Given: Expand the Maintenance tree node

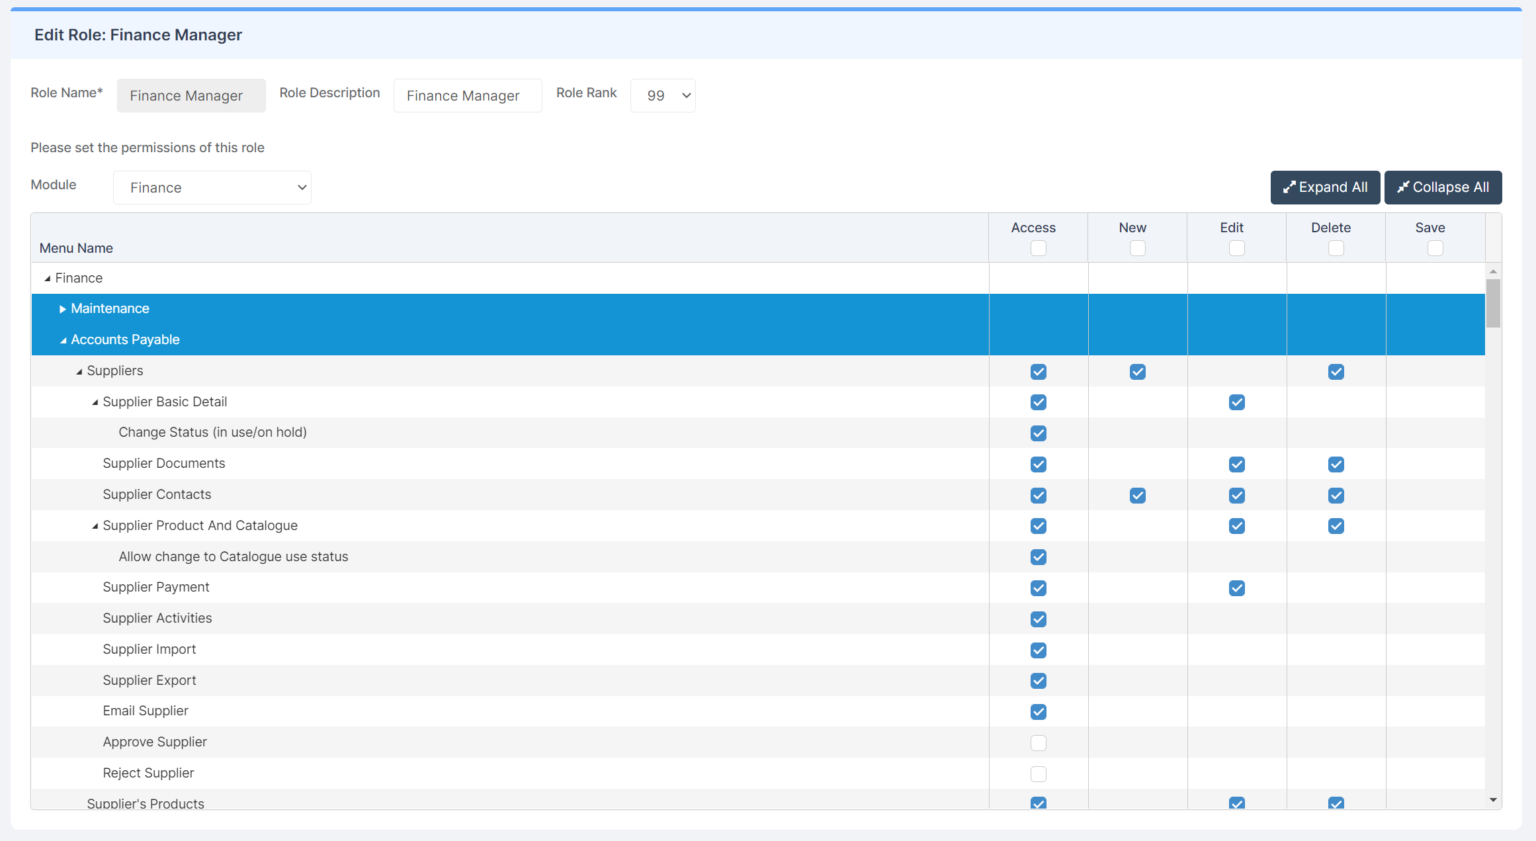Looking at the screenshot, I should tap(62, 308).
